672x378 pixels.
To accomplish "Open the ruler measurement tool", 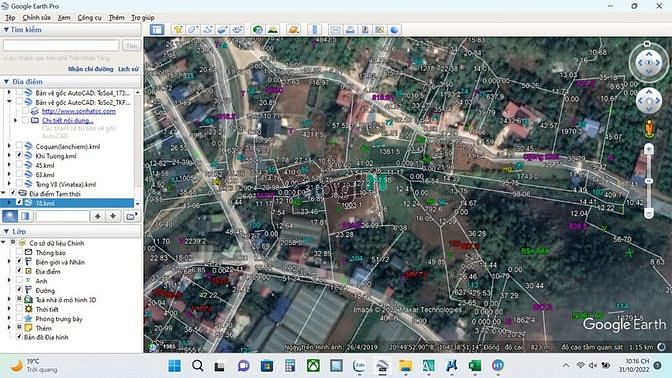I will (x=315, y=30).
